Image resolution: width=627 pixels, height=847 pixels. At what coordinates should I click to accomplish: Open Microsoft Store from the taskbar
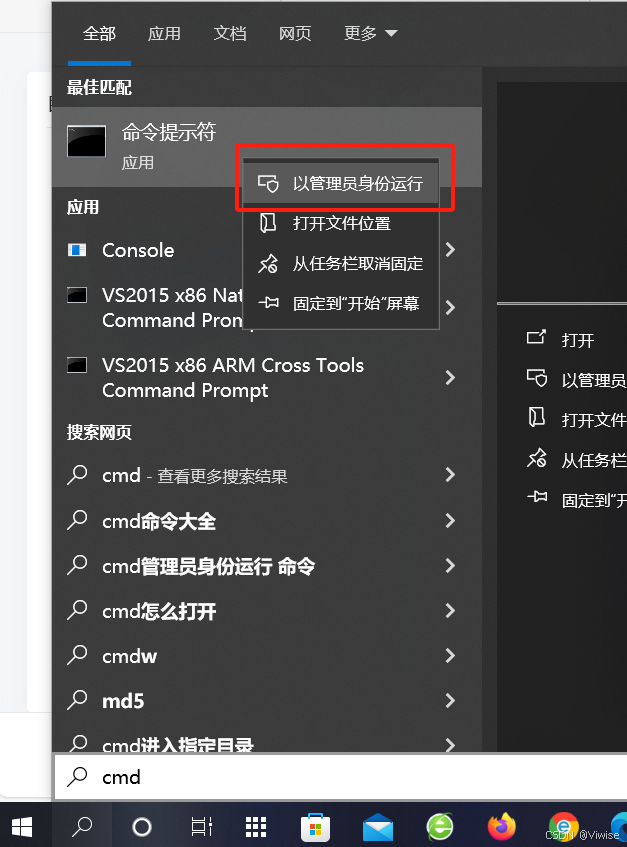tap(315, 827)
